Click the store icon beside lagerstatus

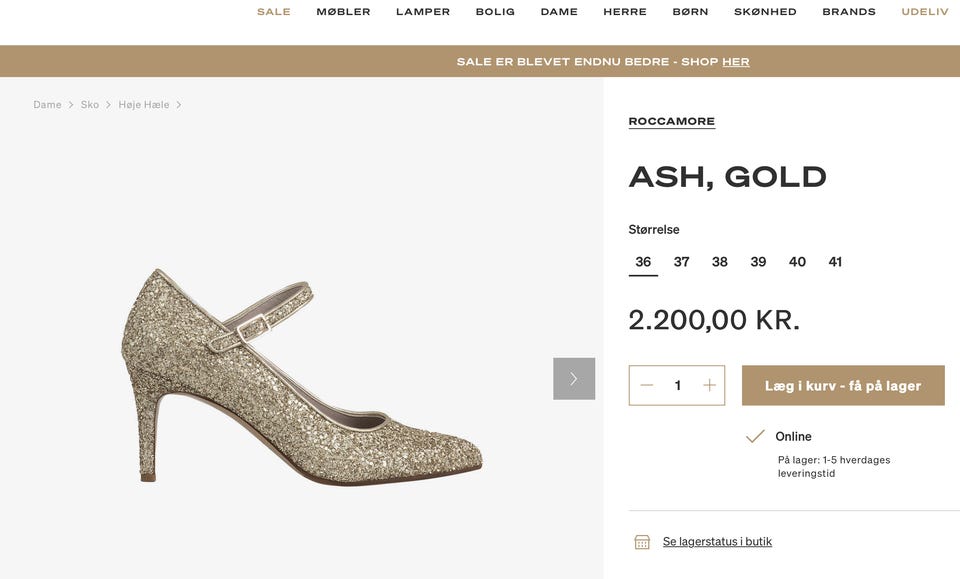coord(642,542)
